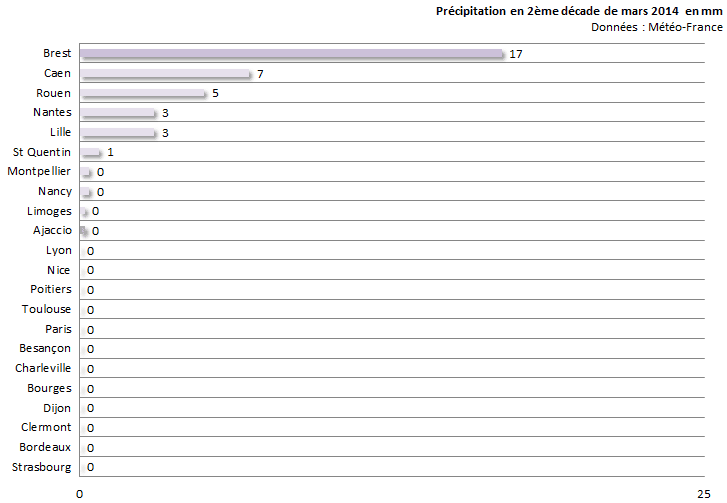Select the St Quentin short bar
Screen dimensions: 727x503
90,153
